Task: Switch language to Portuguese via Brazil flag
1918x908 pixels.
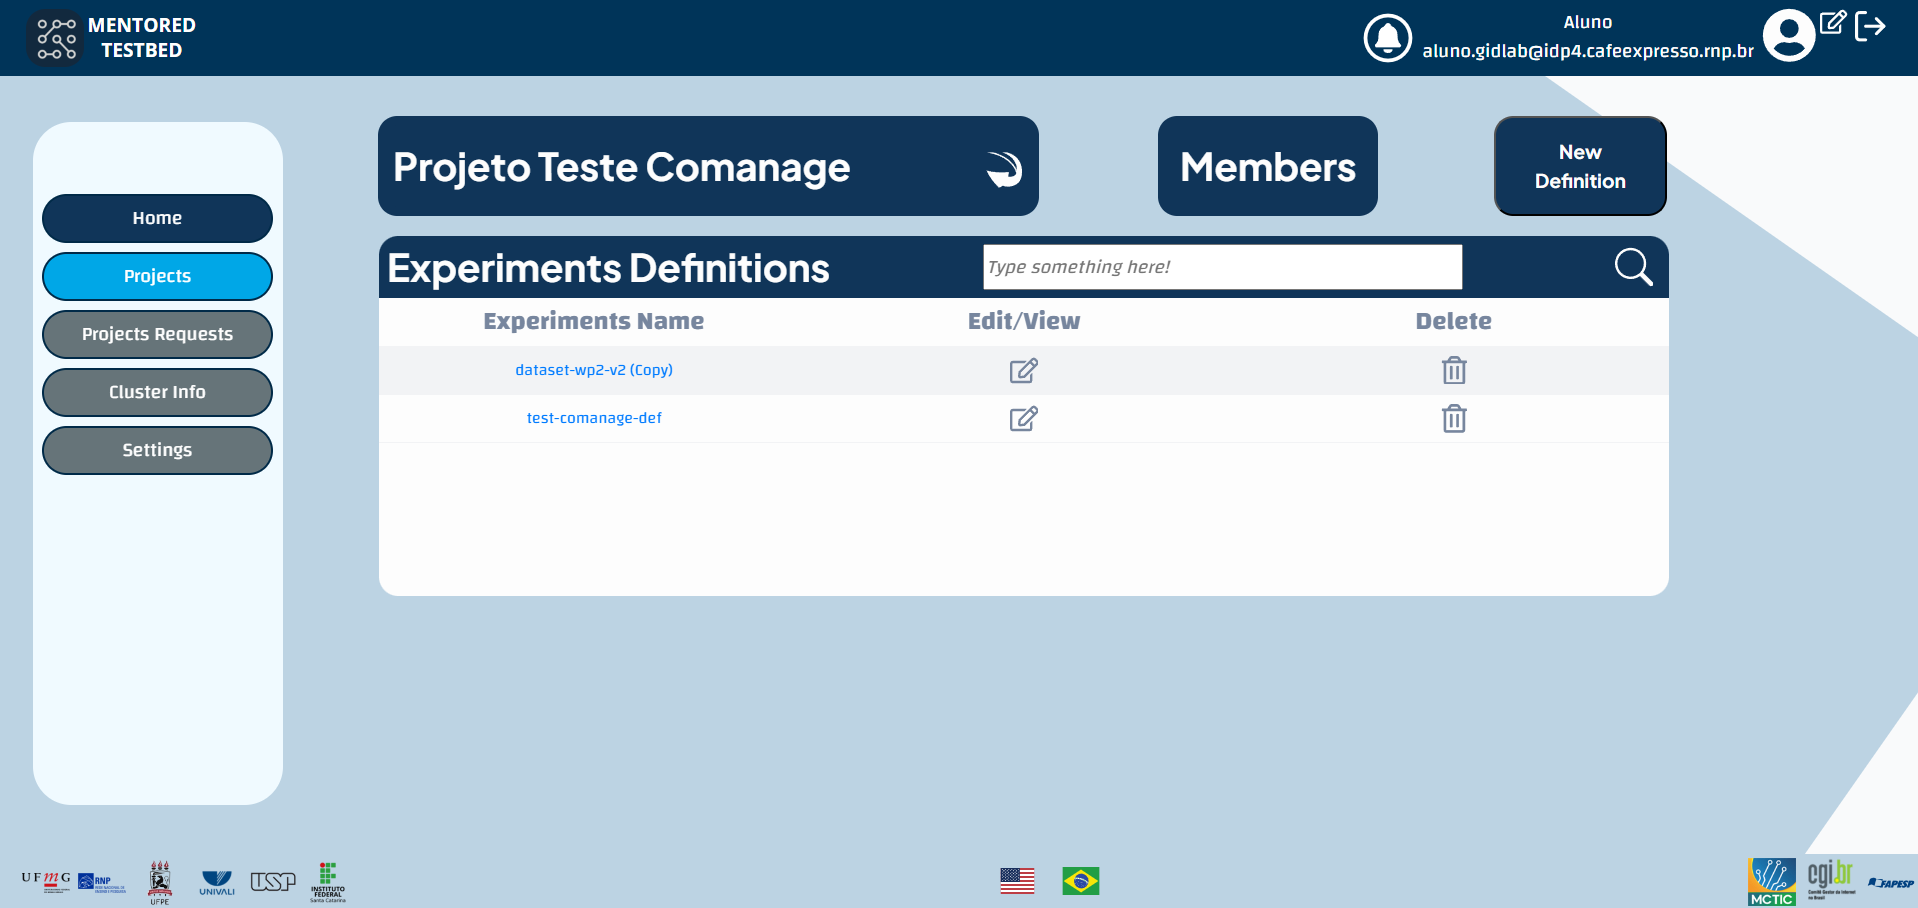Action: click(x=1080, y=881)
